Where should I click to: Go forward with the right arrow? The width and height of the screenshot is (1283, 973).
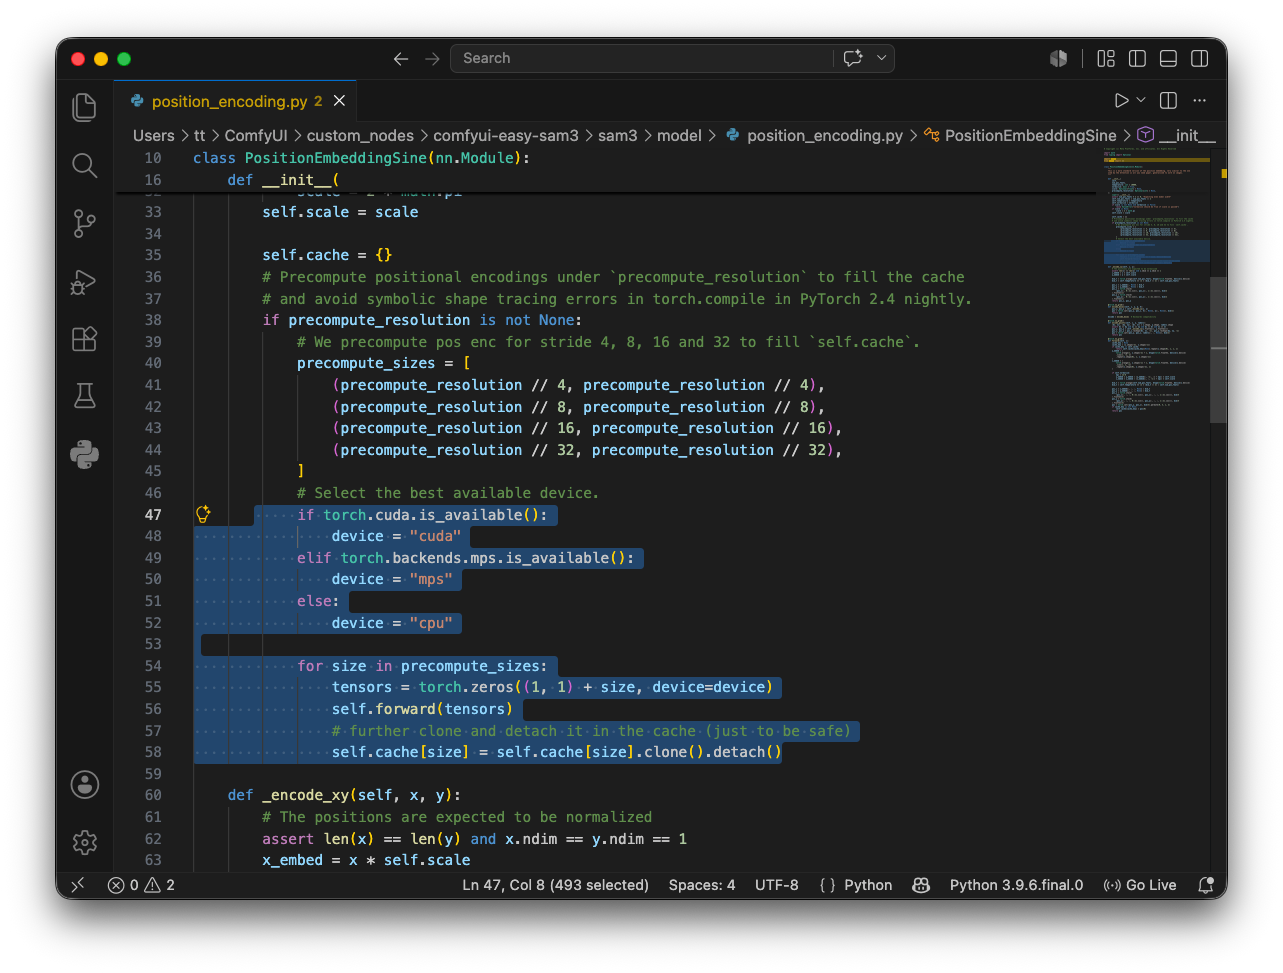[432, 59]
